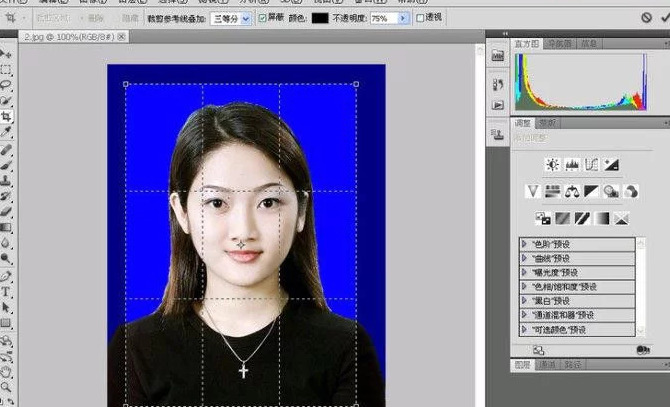Select the Rectangular Marquee tool
670x407 pixels.
(6, 70)
